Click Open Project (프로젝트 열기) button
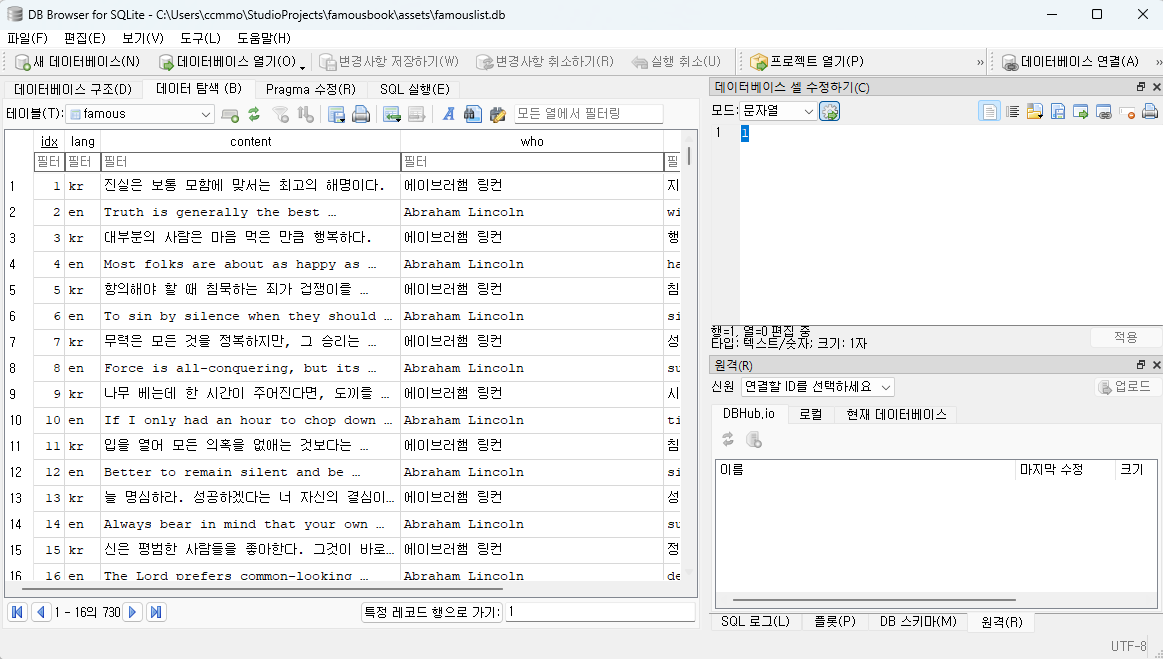The width and height of the screenshot is (1163, 659). tap(807, 62)
